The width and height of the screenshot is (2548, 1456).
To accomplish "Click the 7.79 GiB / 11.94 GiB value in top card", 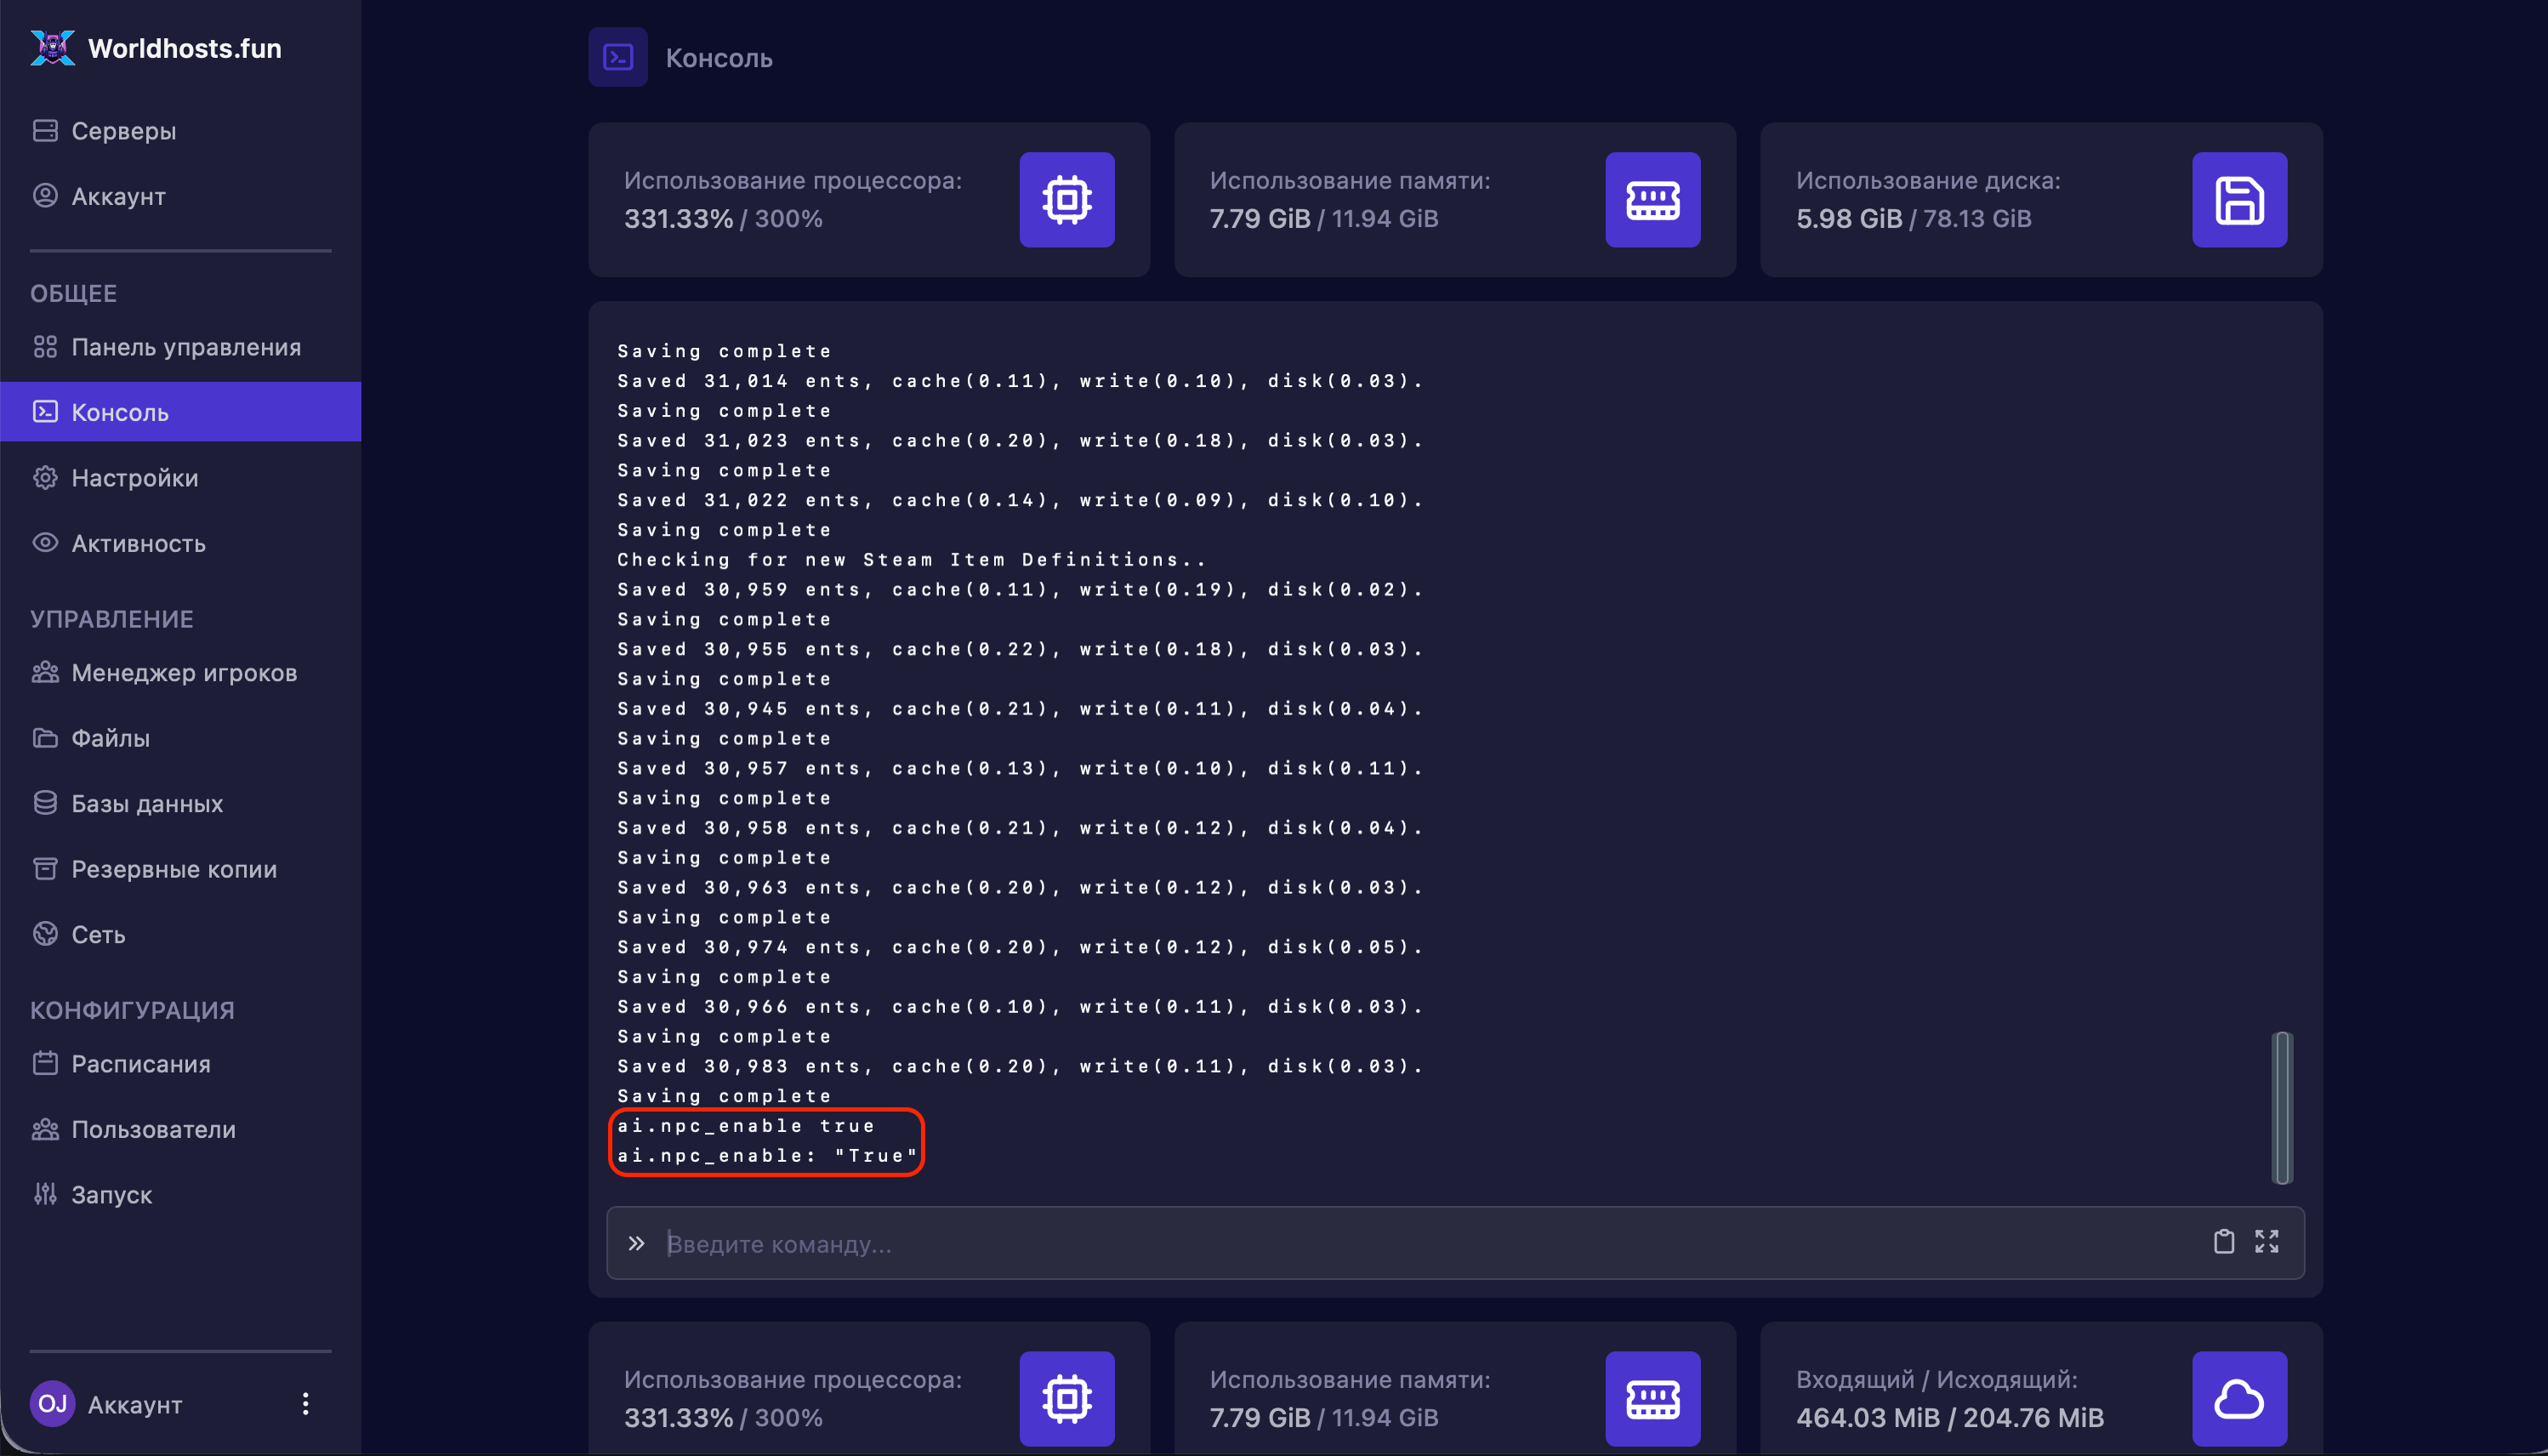I will [1324, 218].
